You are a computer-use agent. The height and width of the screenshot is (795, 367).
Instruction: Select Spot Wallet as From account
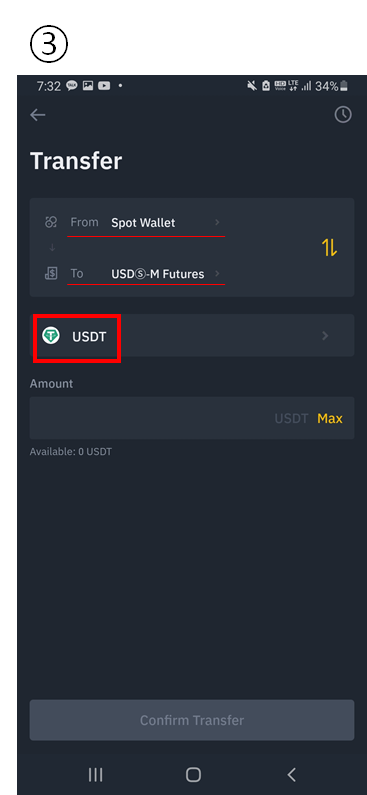tap(143, 223)
